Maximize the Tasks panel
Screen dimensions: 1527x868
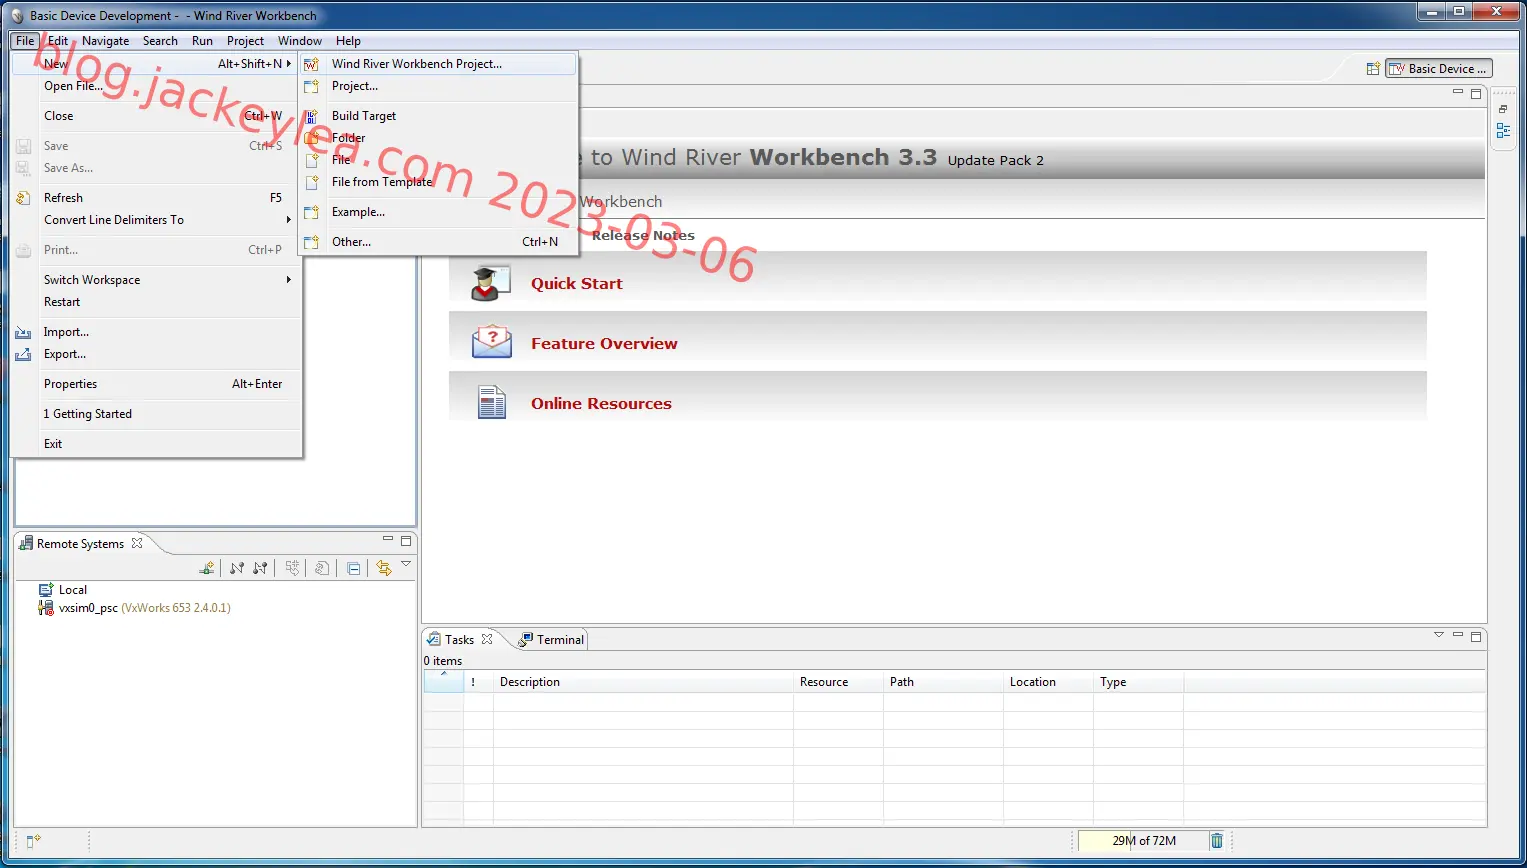pos(1476,636)
